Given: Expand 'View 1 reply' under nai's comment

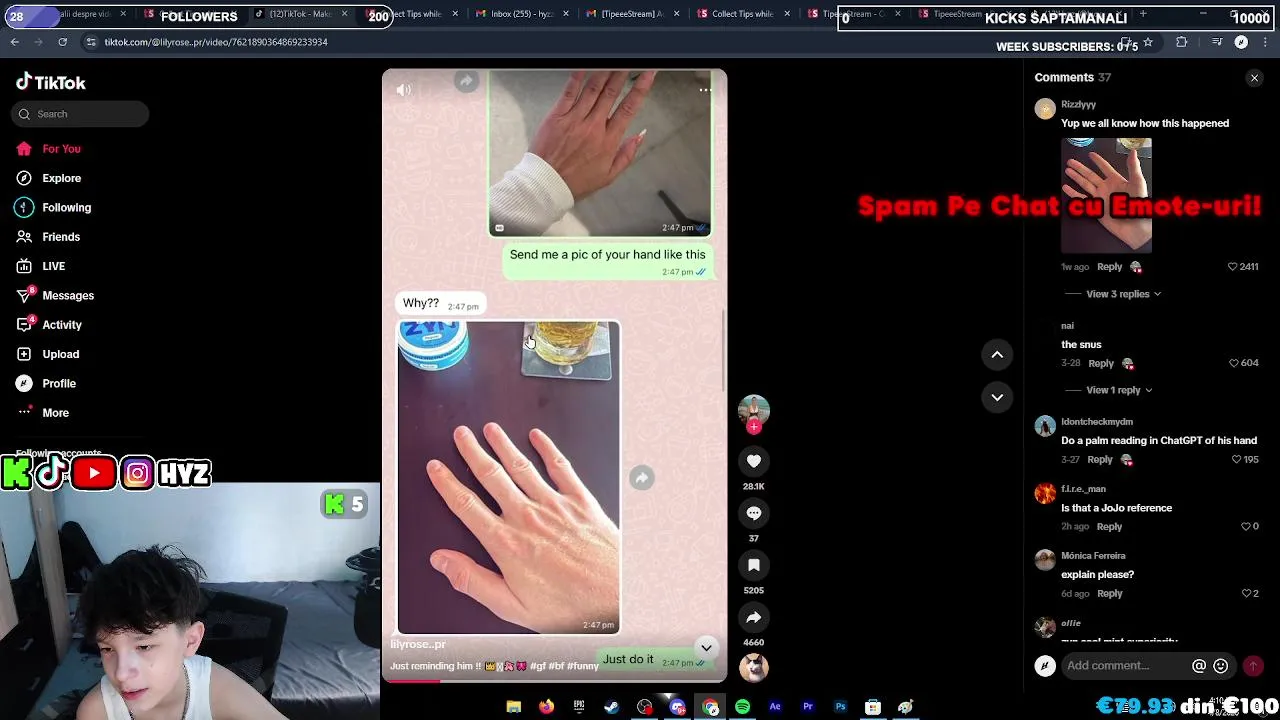Looking at the screenshot, I should [1119, 390].
